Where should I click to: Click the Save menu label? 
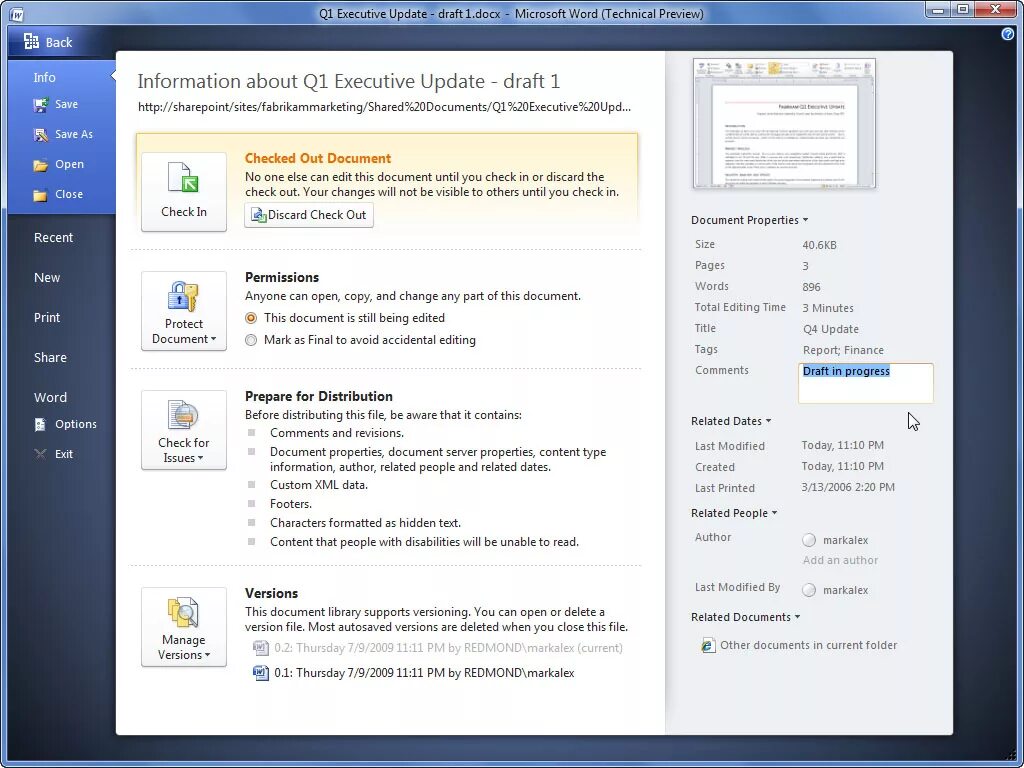66,104
